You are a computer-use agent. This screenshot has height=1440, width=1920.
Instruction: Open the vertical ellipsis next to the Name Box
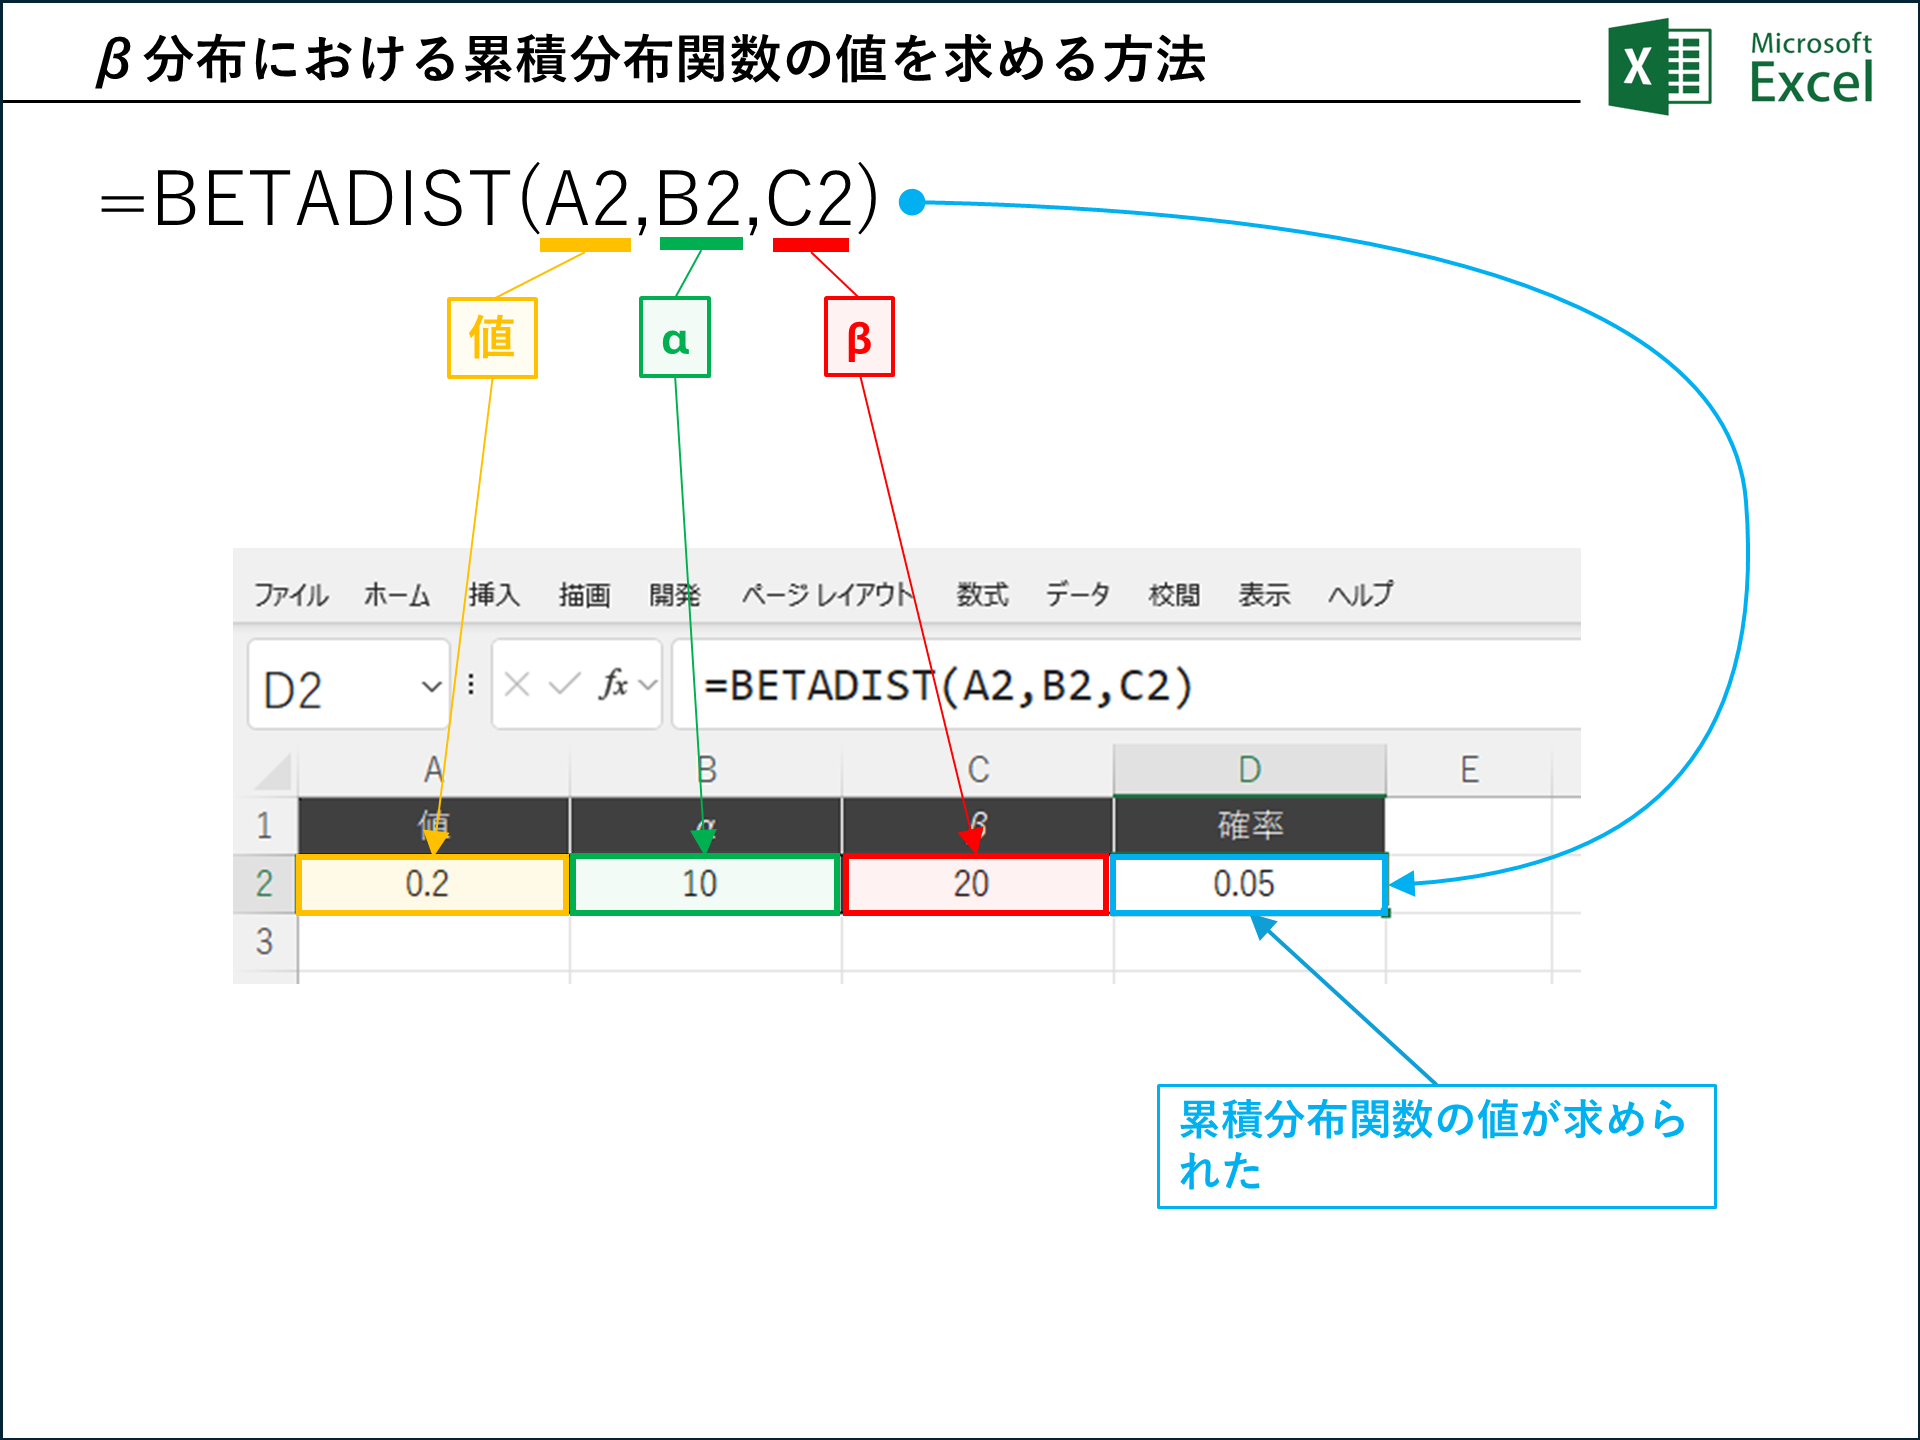[x=470, y=682]
